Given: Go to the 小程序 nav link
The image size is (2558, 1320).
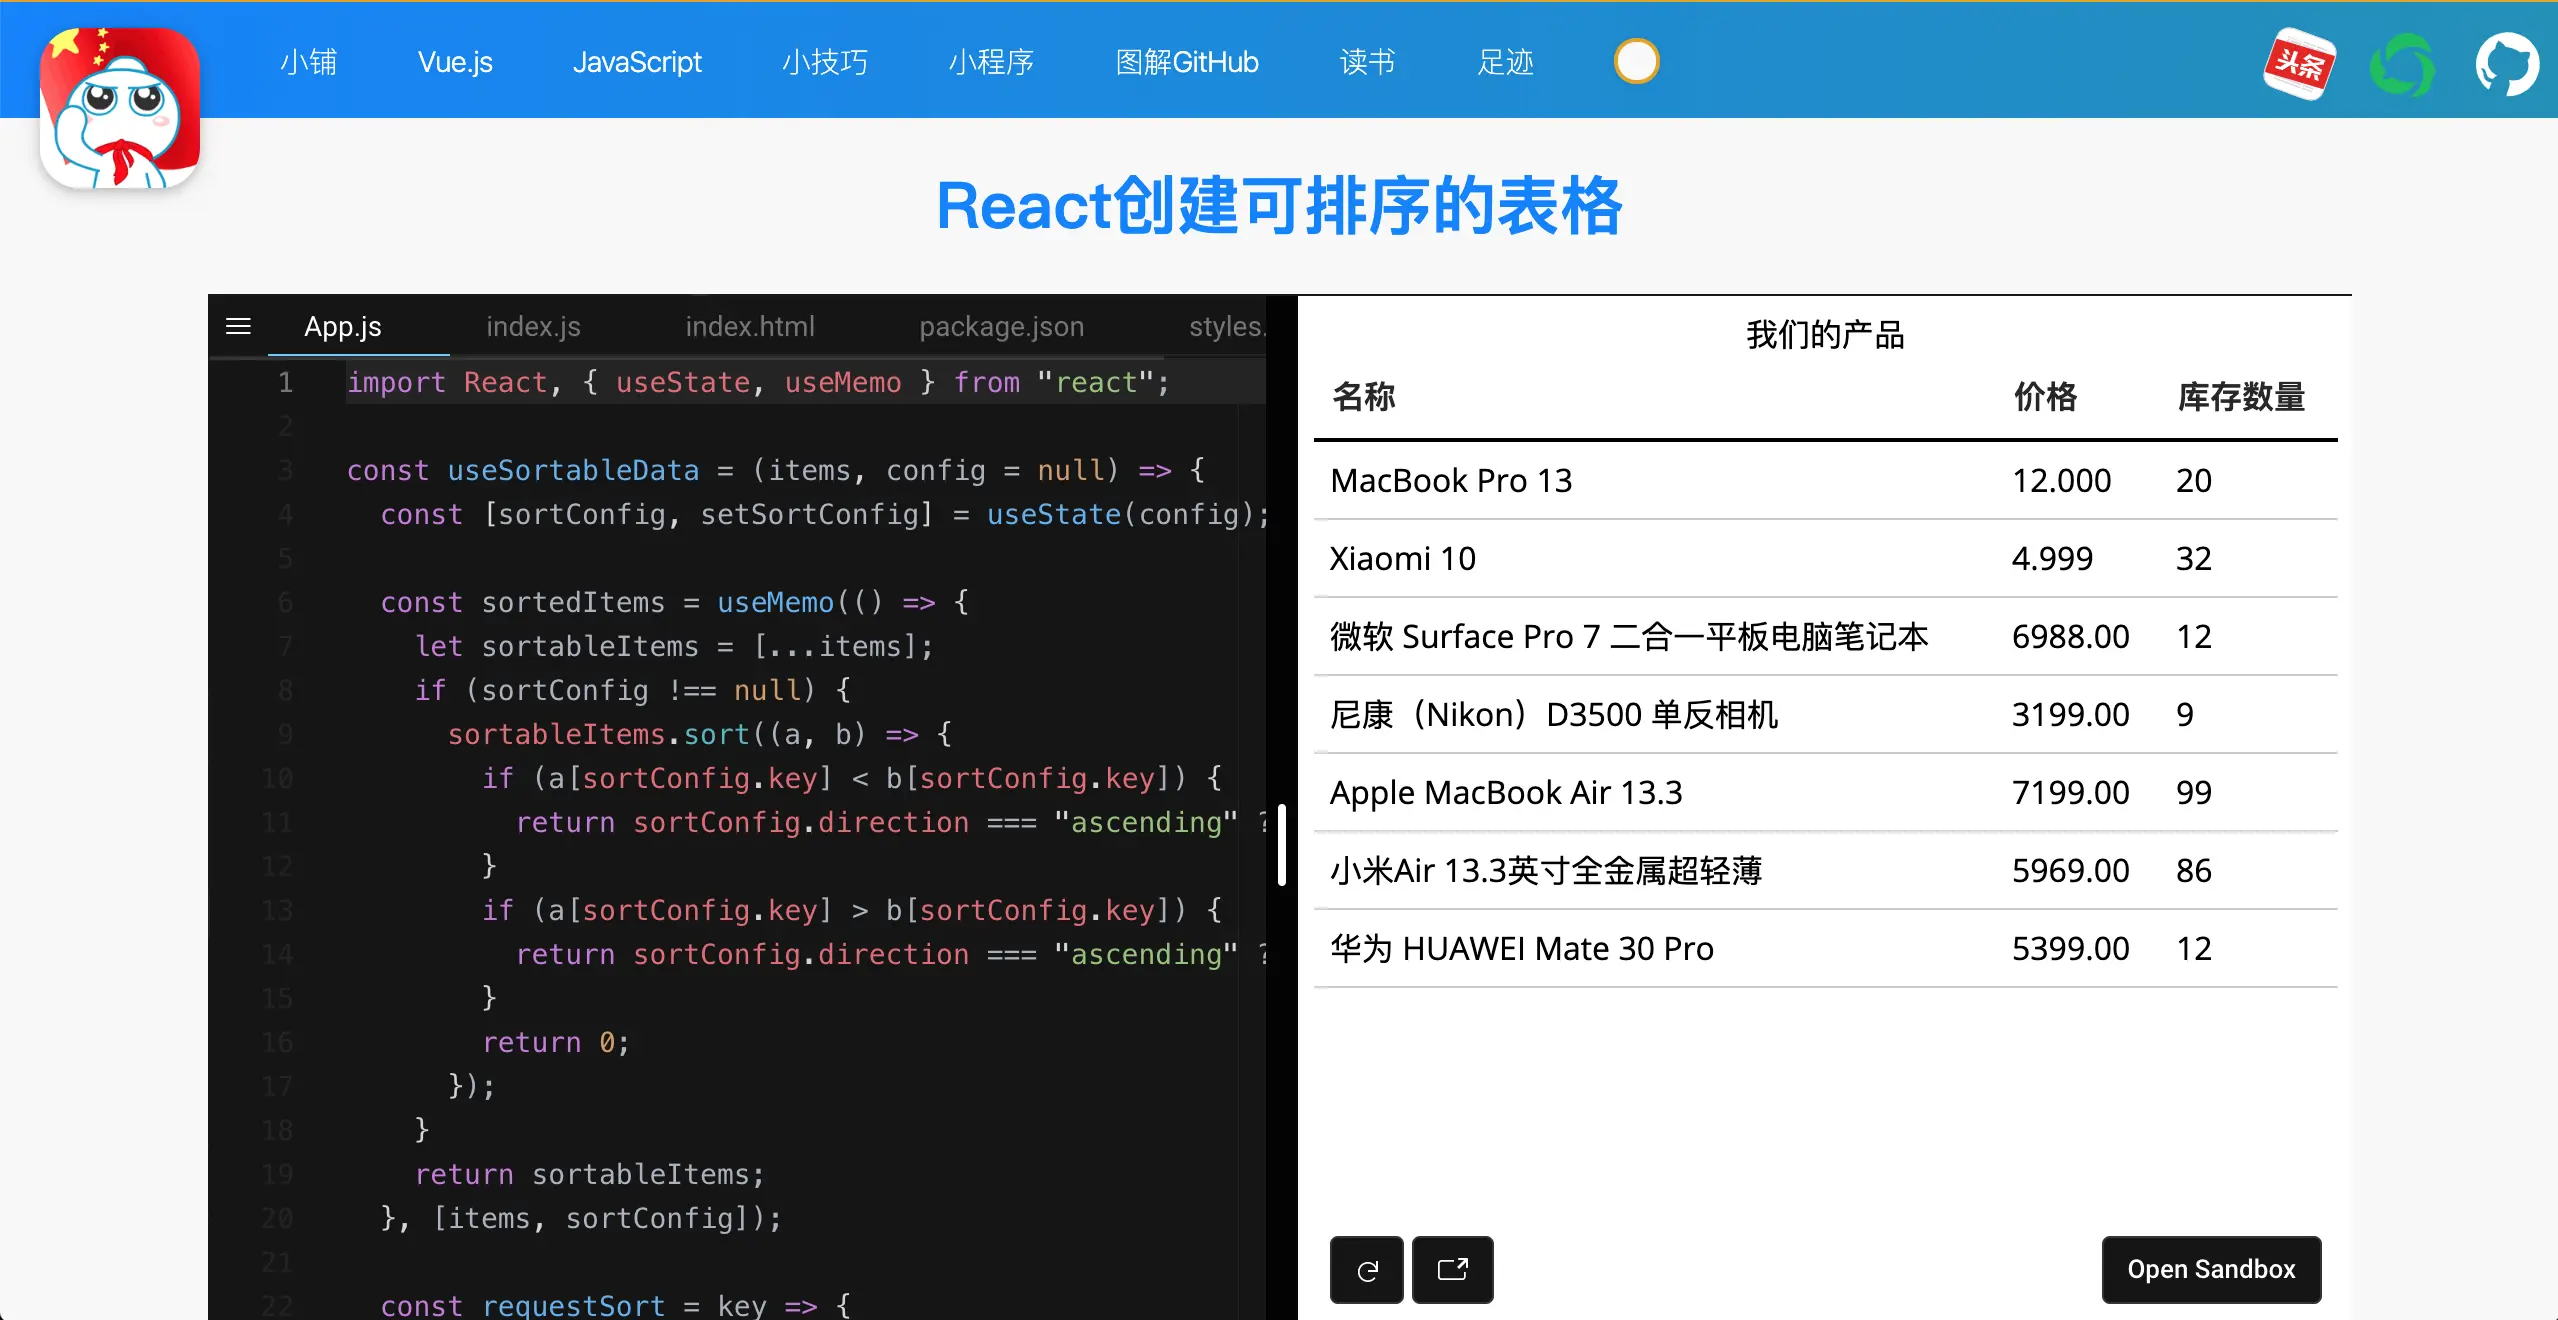Looking at the screenshot, I should point(991,62).
